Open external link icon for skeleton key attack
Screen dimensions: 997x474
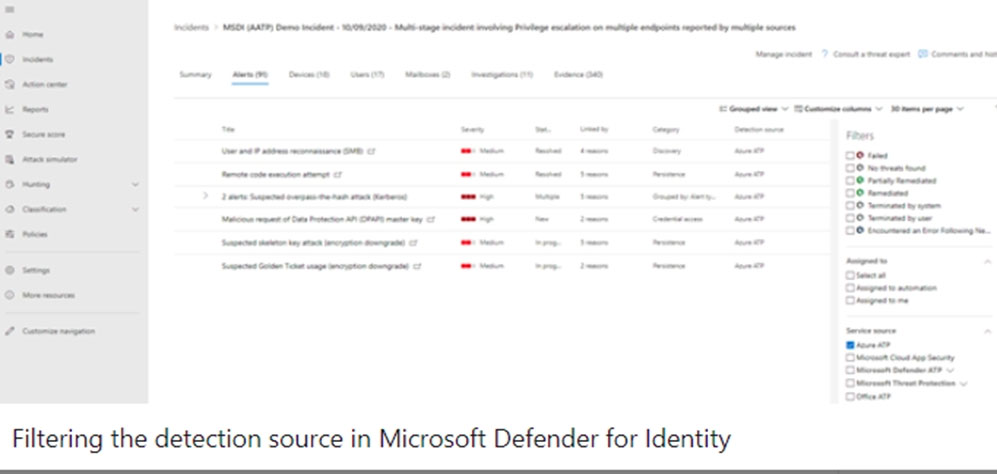(413, 243)
